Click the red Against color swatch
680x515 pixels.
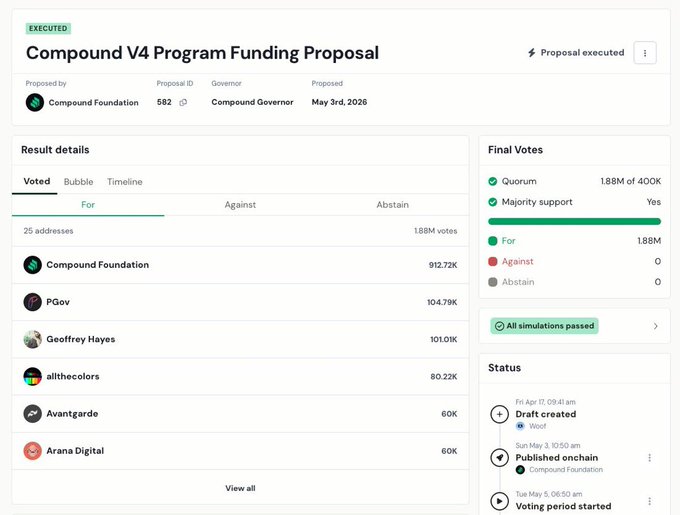click(x=493, y=261)
